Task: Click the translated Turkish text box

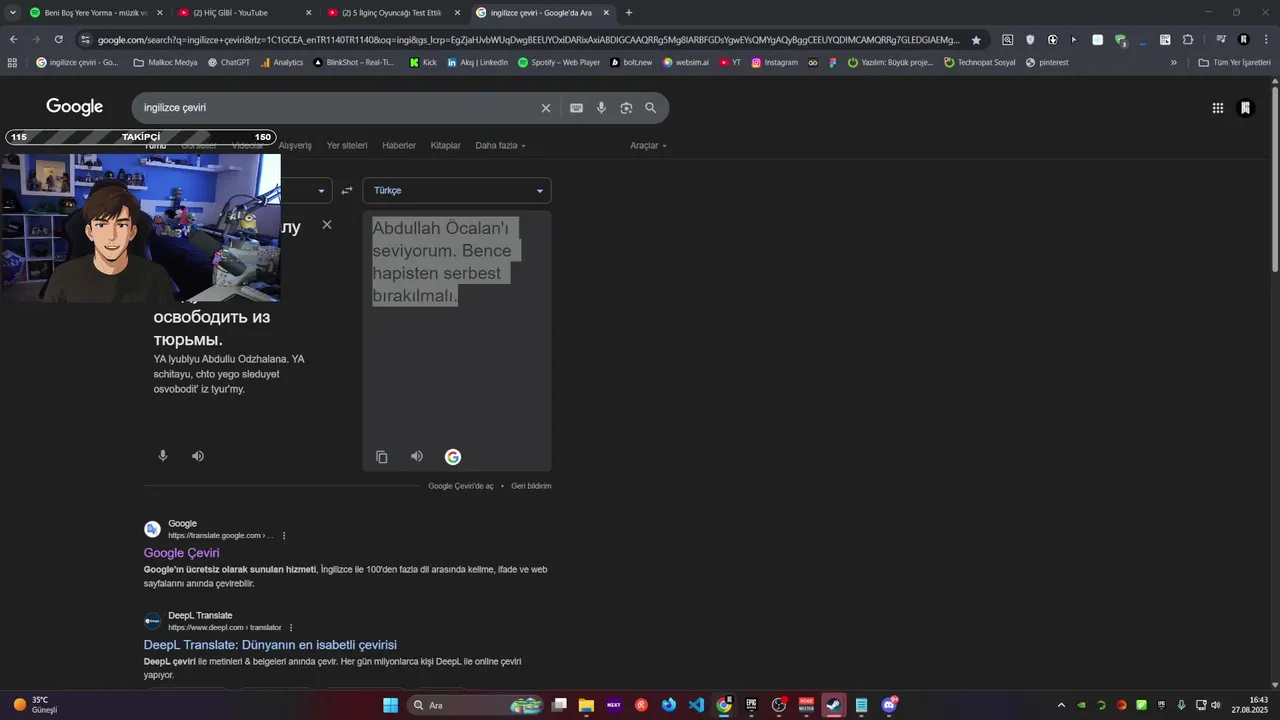Action: [457, 340]
